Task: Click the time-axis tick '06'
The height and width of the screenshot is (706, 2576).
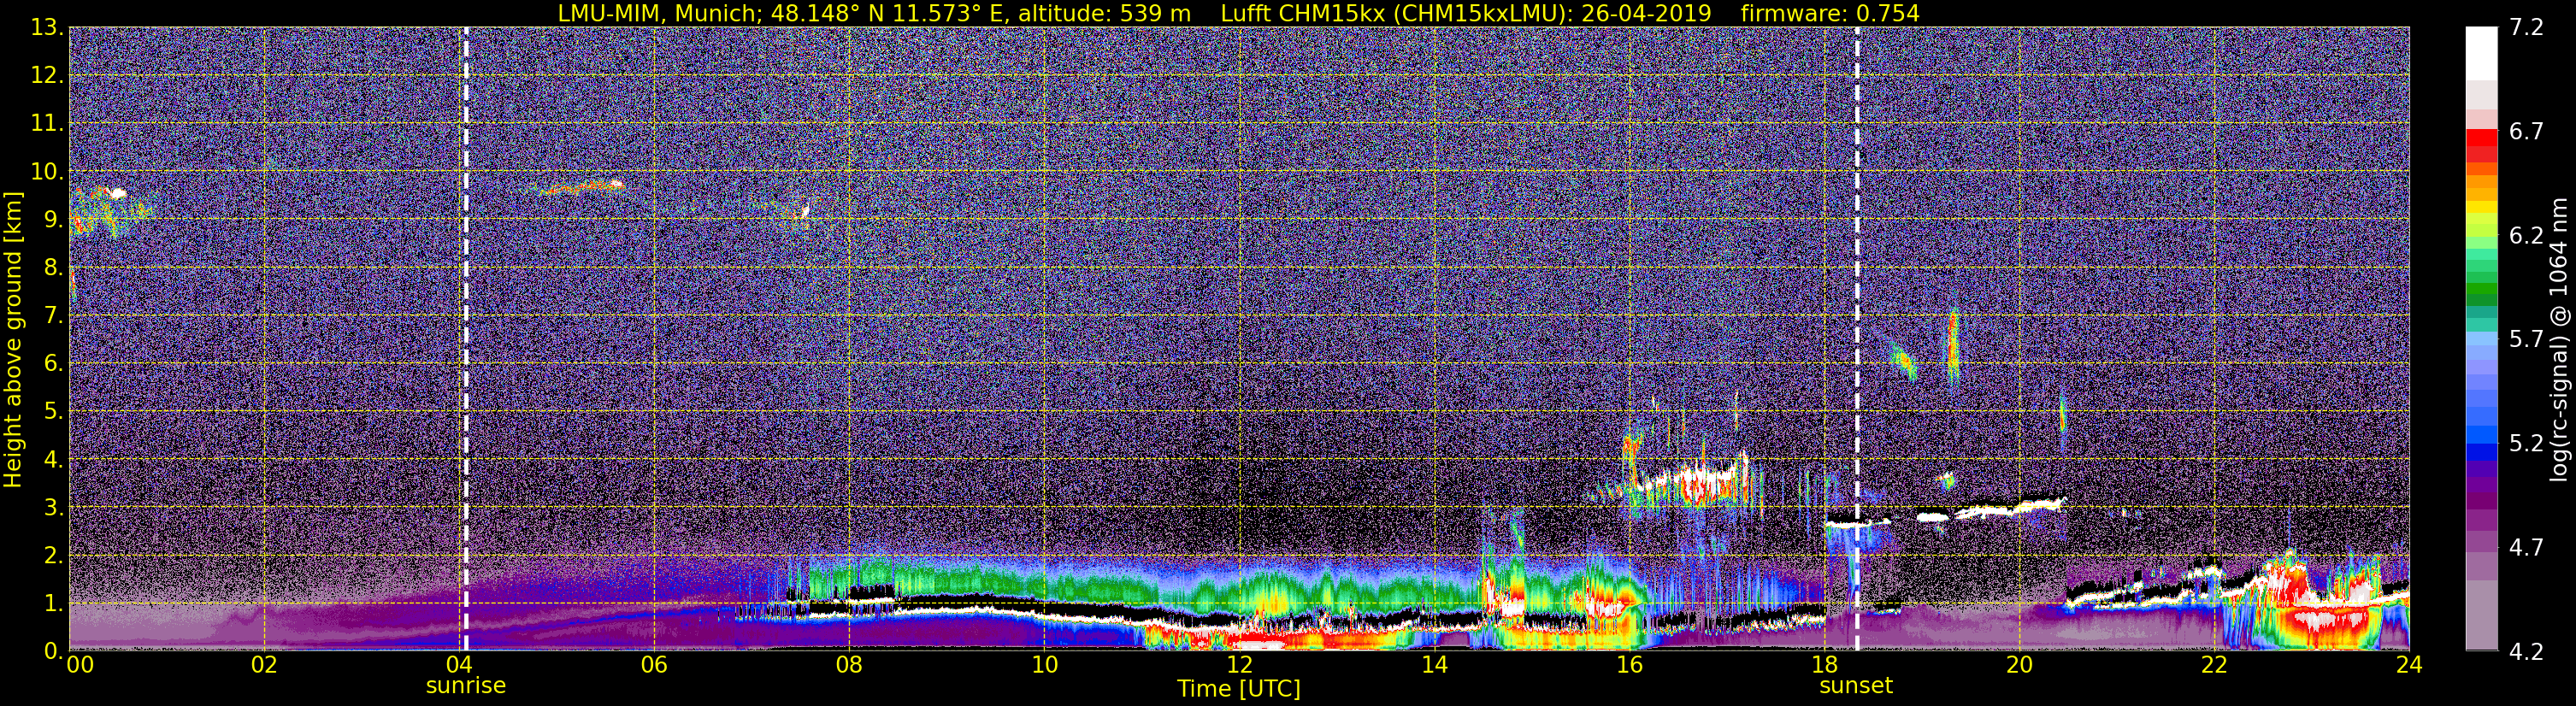Action: (654, 665)
